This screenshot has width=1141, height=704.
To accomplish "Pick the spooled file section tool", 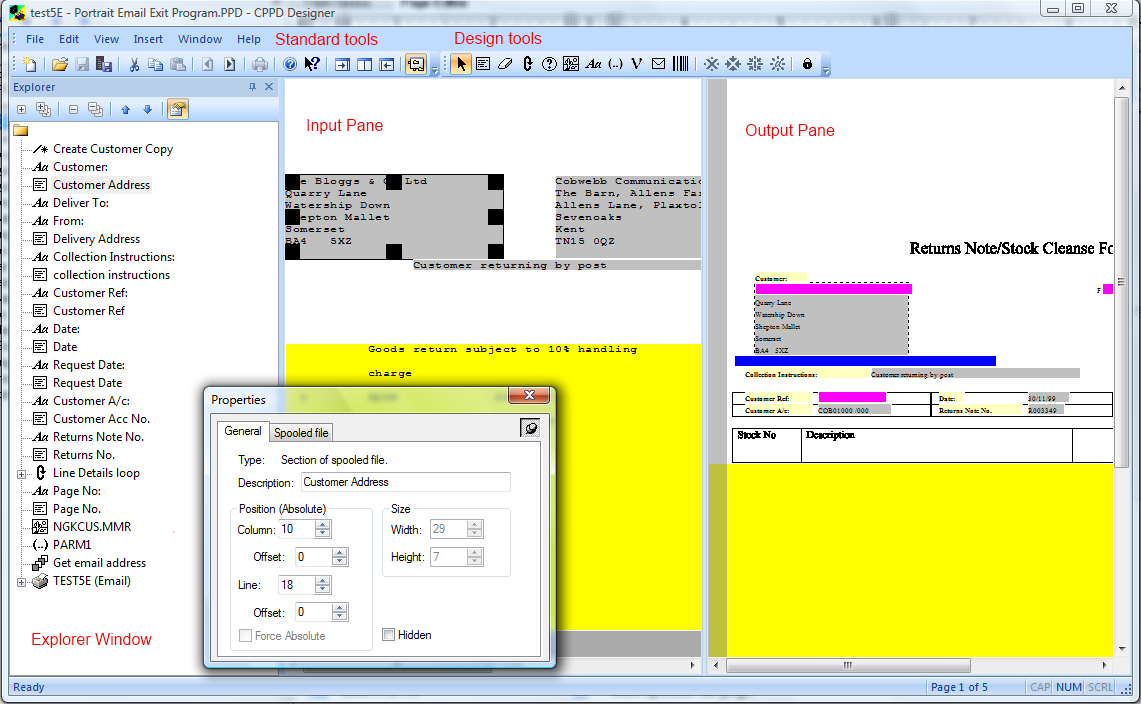I will 483,64.
